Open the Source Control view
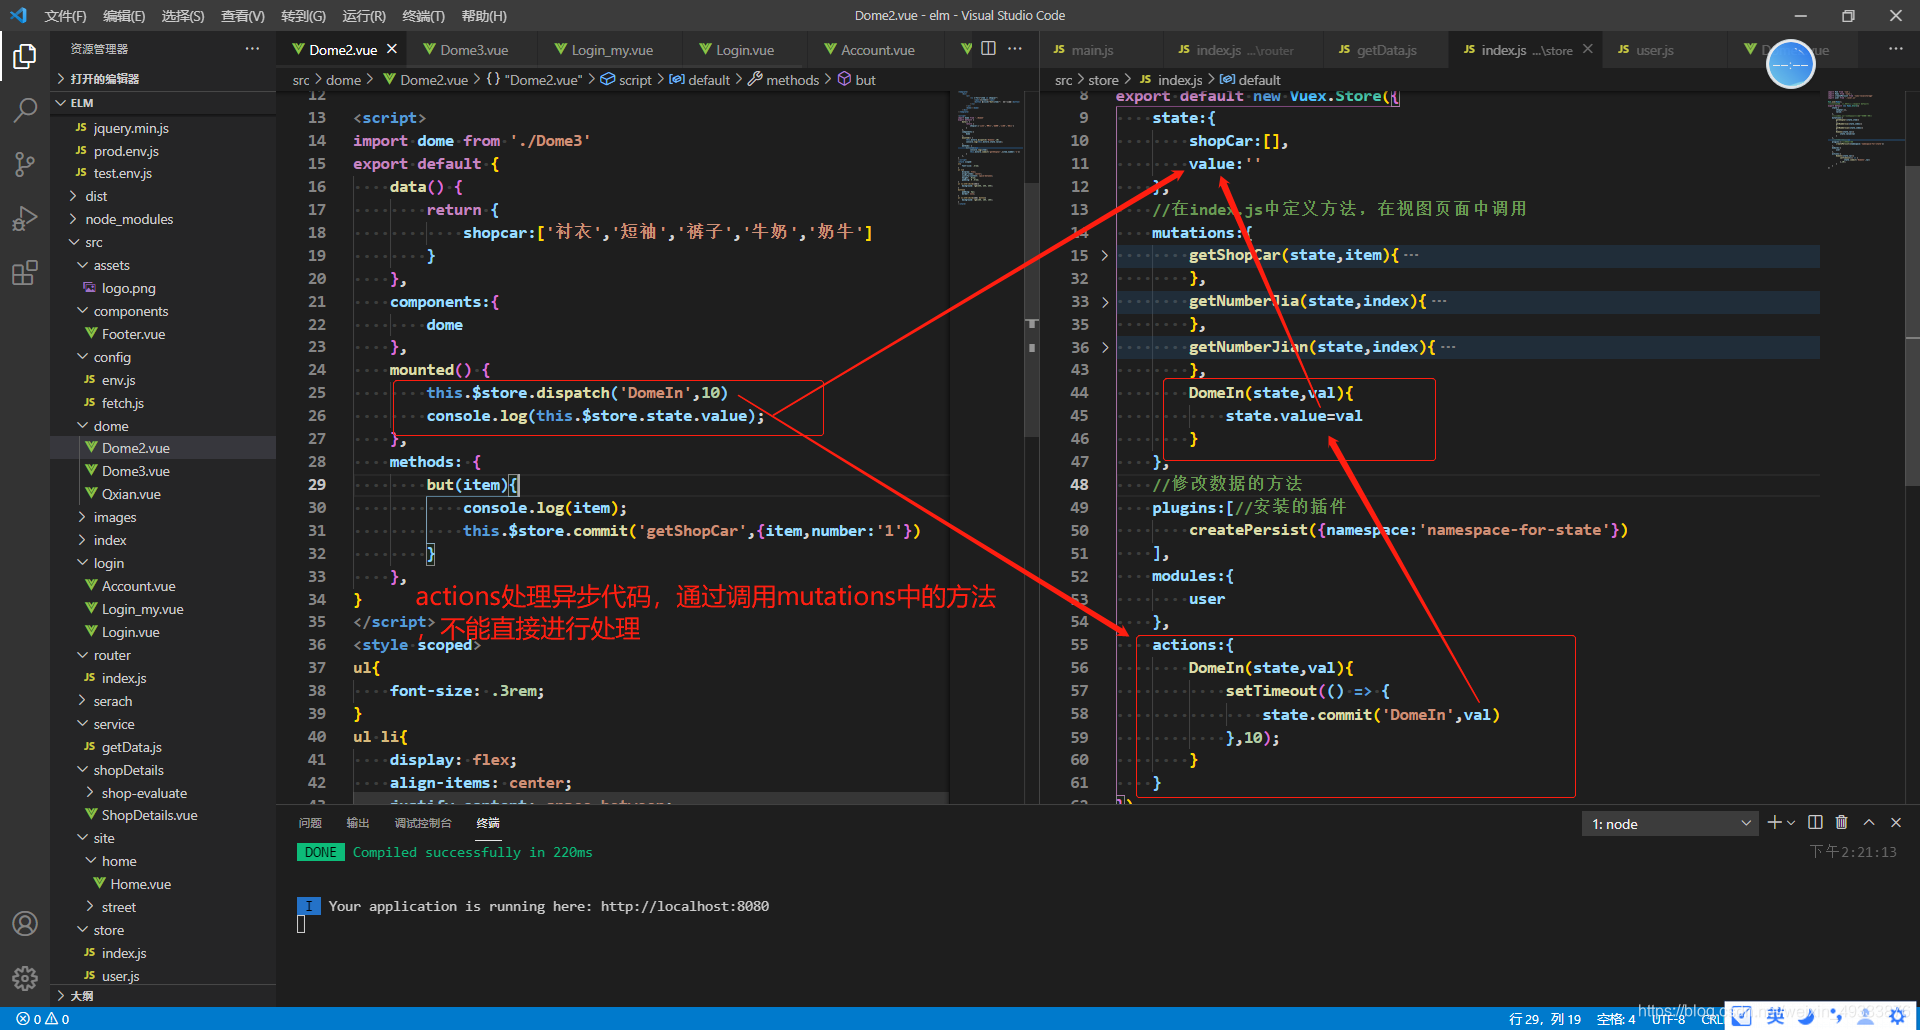1920x1030 pixels. (x=25, y=164)
